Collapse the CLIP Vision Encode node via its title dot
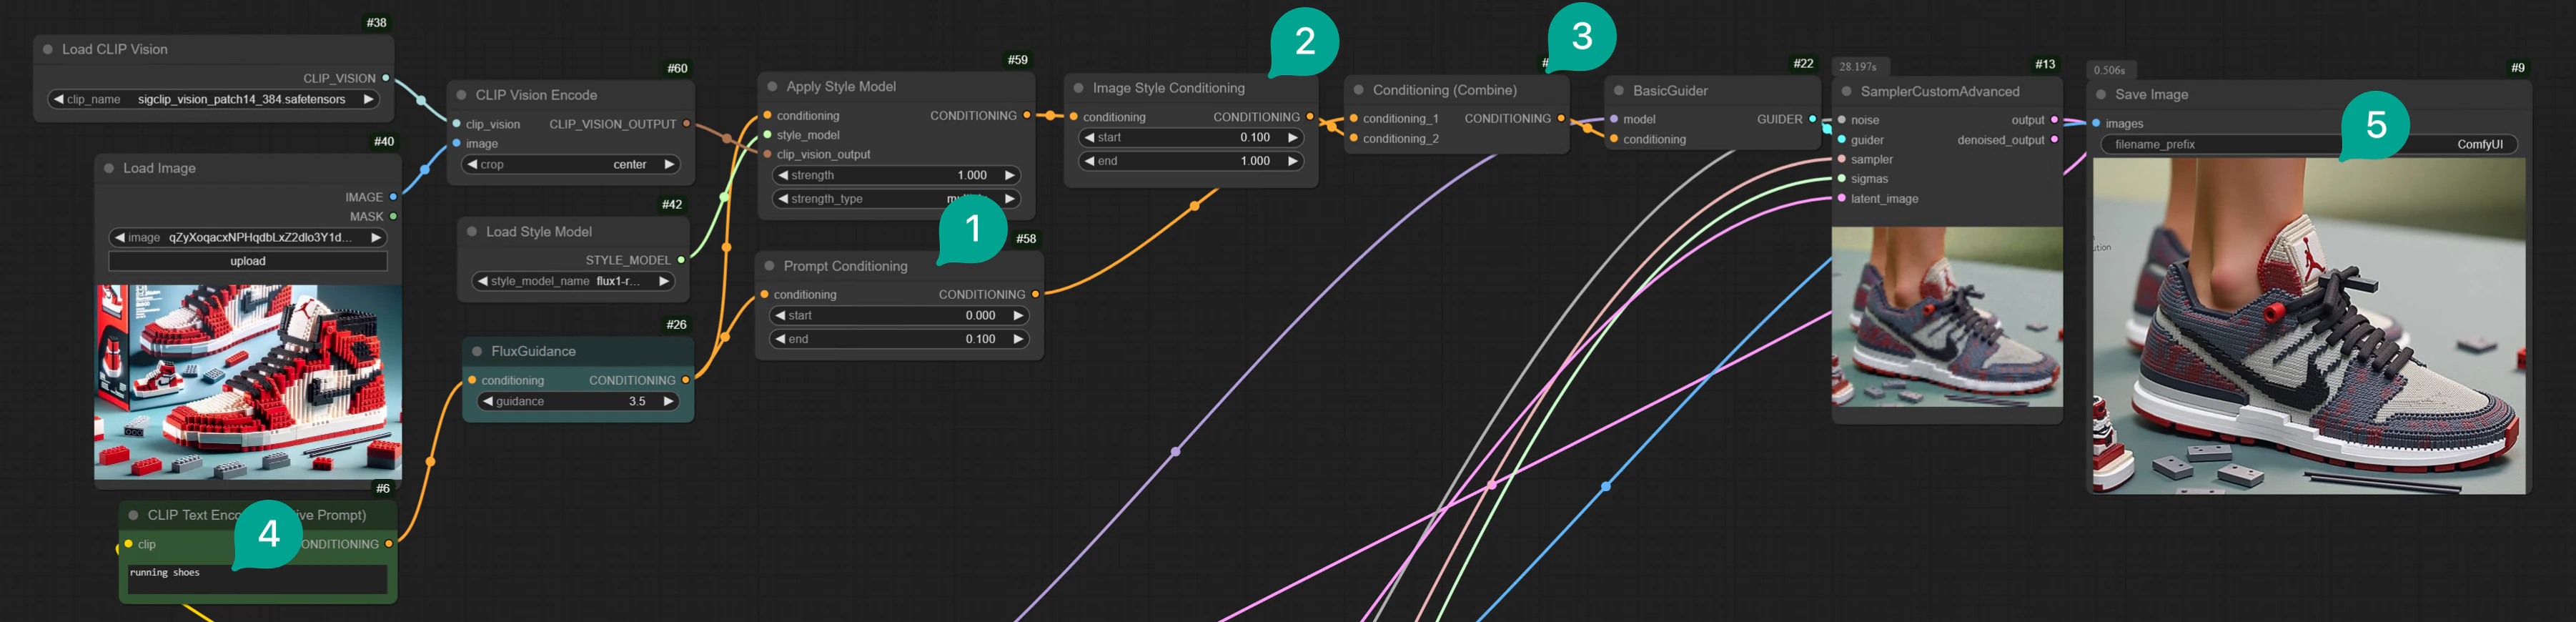 click(461, 95)
